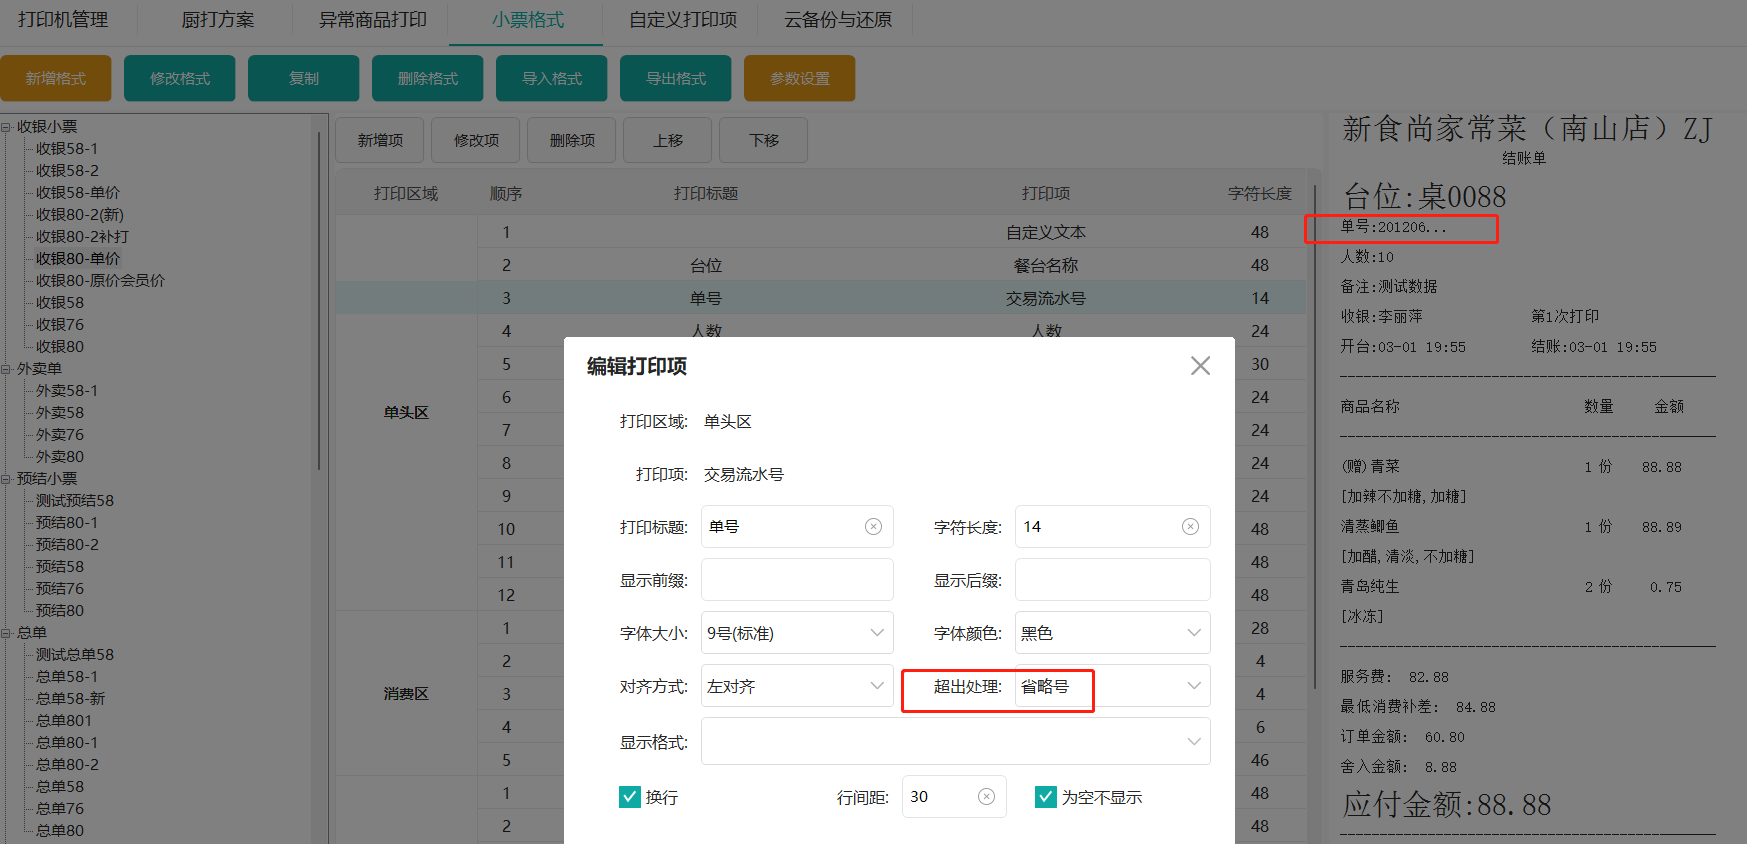This screenshot has width=1747, height=844.
Task: Select 测试总单58 in the tree
Action: [75, 655]
